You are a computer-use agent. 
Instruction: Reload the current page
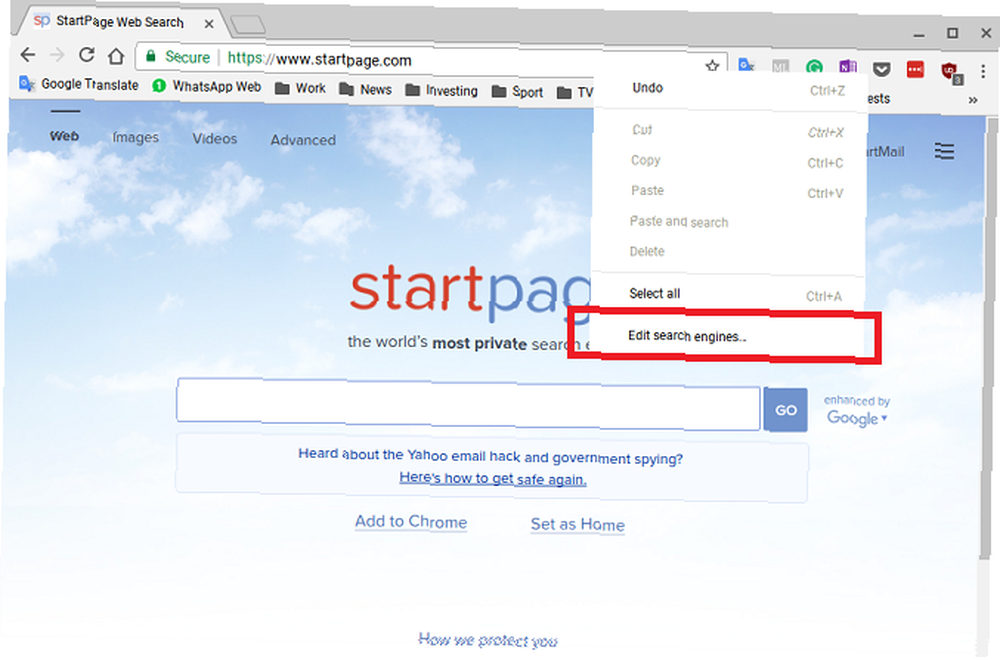87,55
